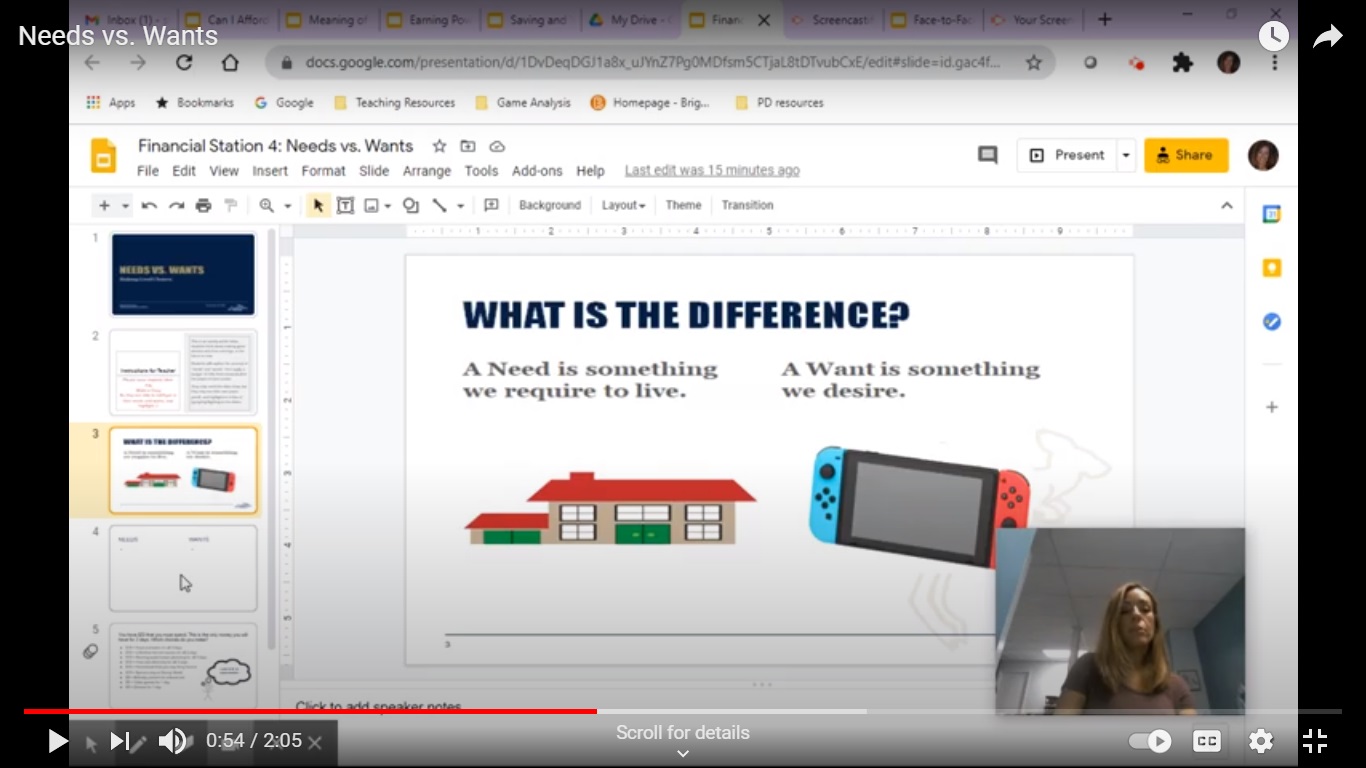Open the zoom level dropdown arrow

(x=287, y=205)
